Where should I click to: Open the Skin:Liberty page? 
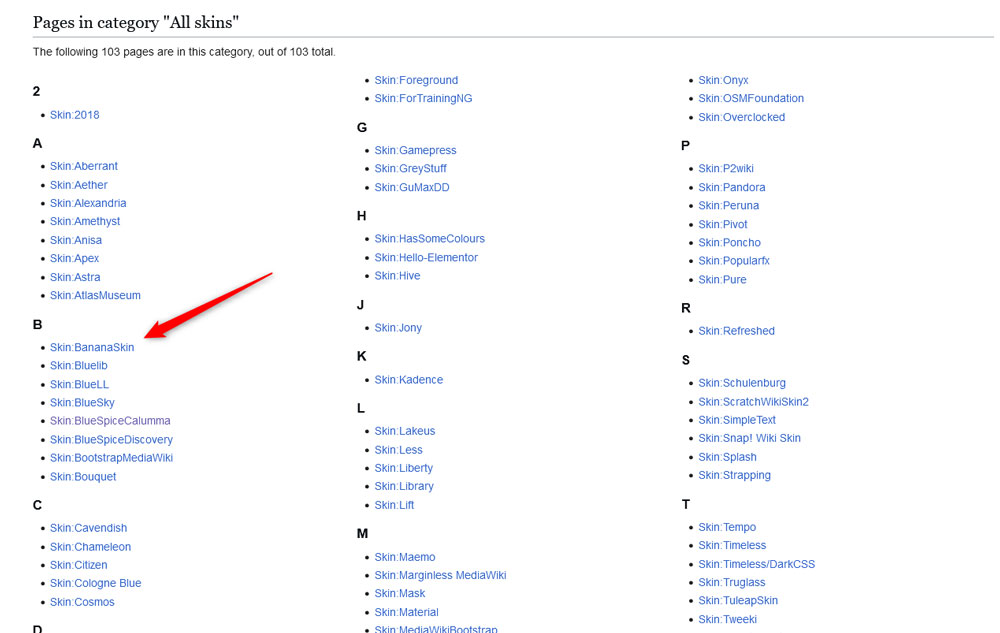point(404,467)
